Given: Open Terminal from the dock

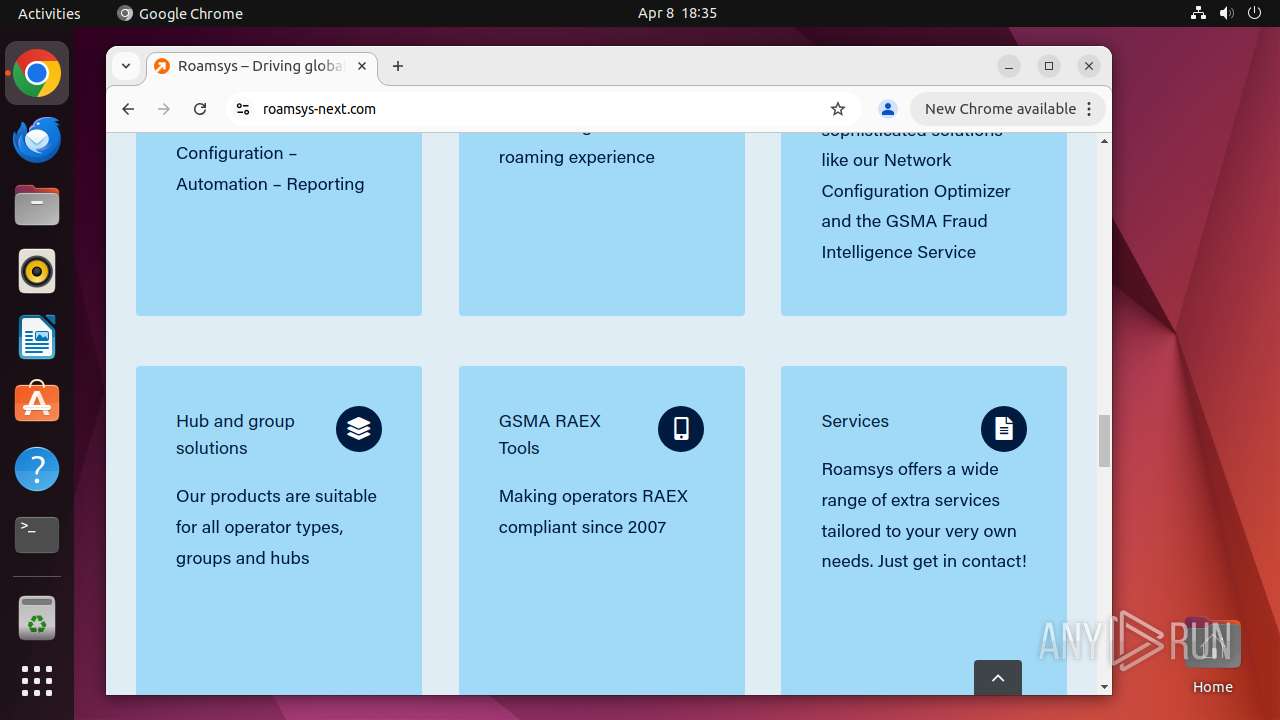Looking at the screenshot, I should coord(37,535).
